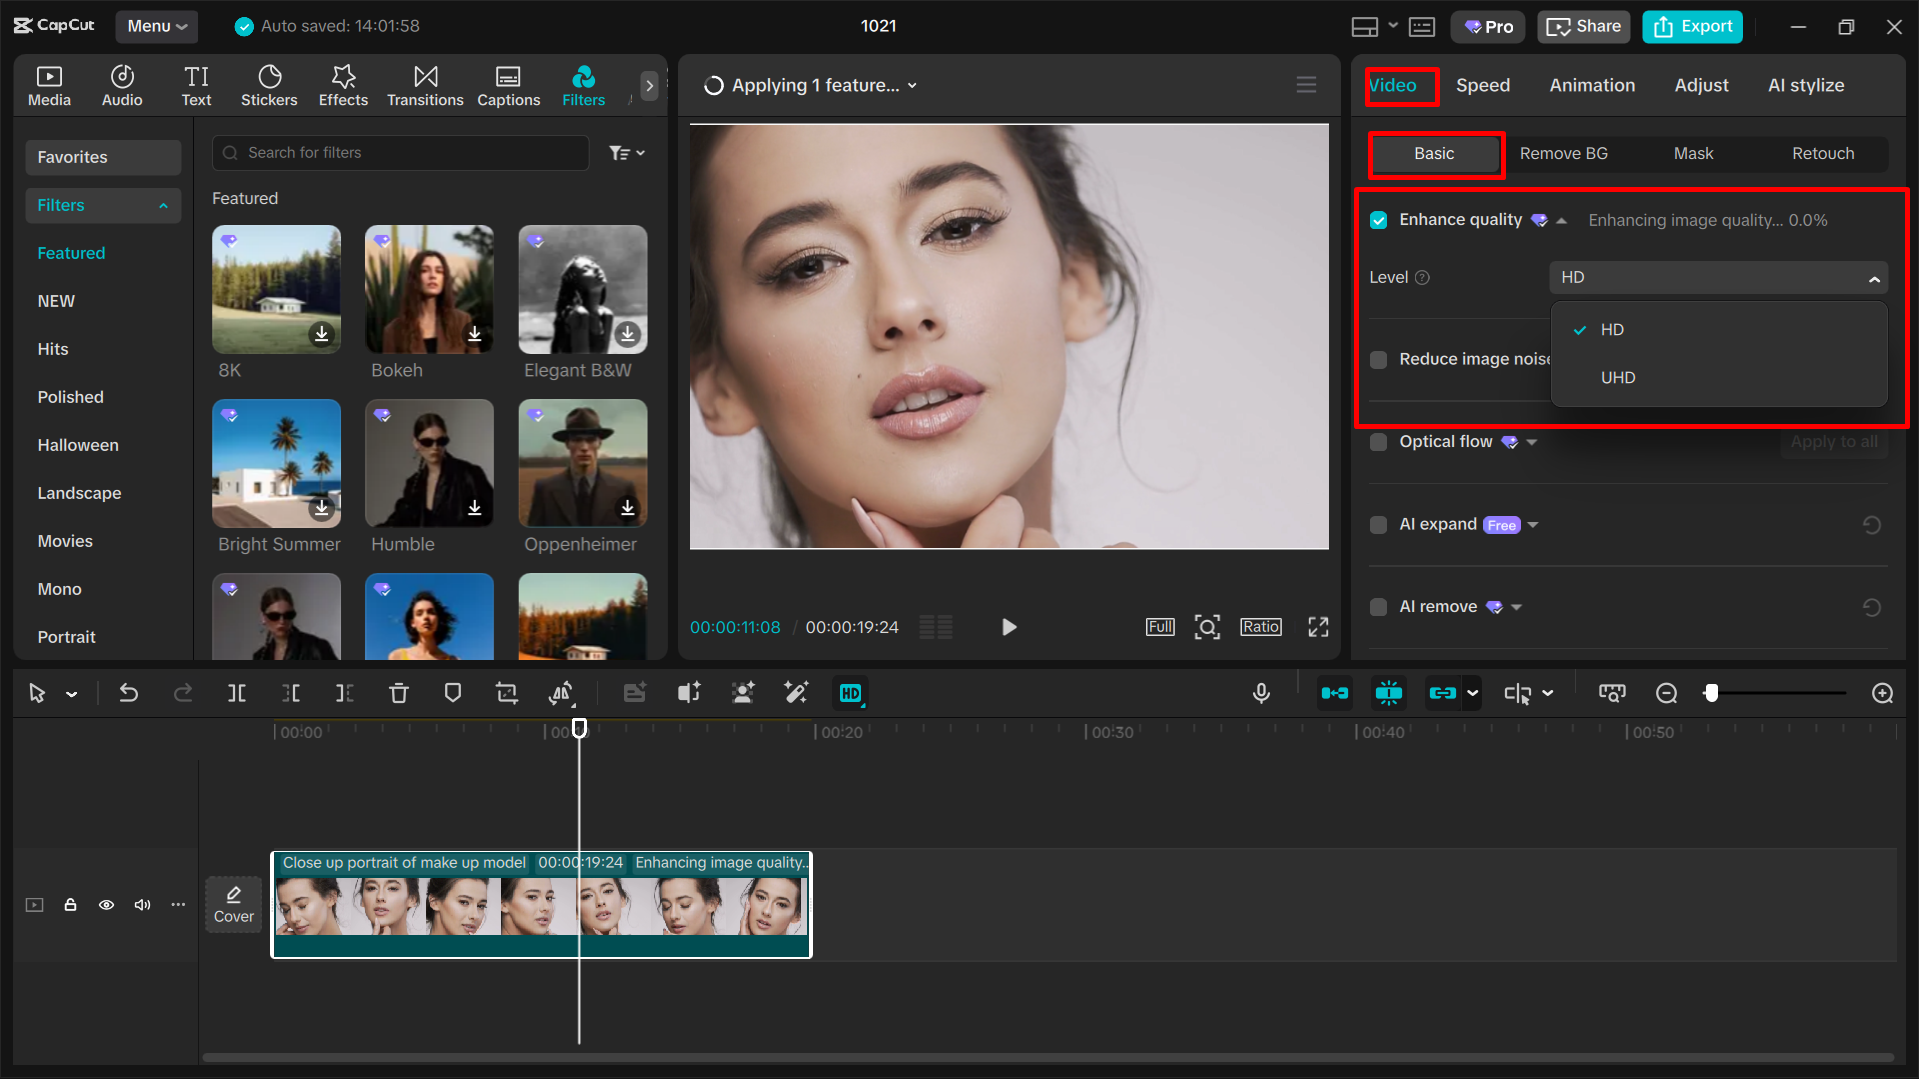
Task: Open the Crop tool in the timeline toolbar
Action: pyautogui.click(x=506, y=692)
